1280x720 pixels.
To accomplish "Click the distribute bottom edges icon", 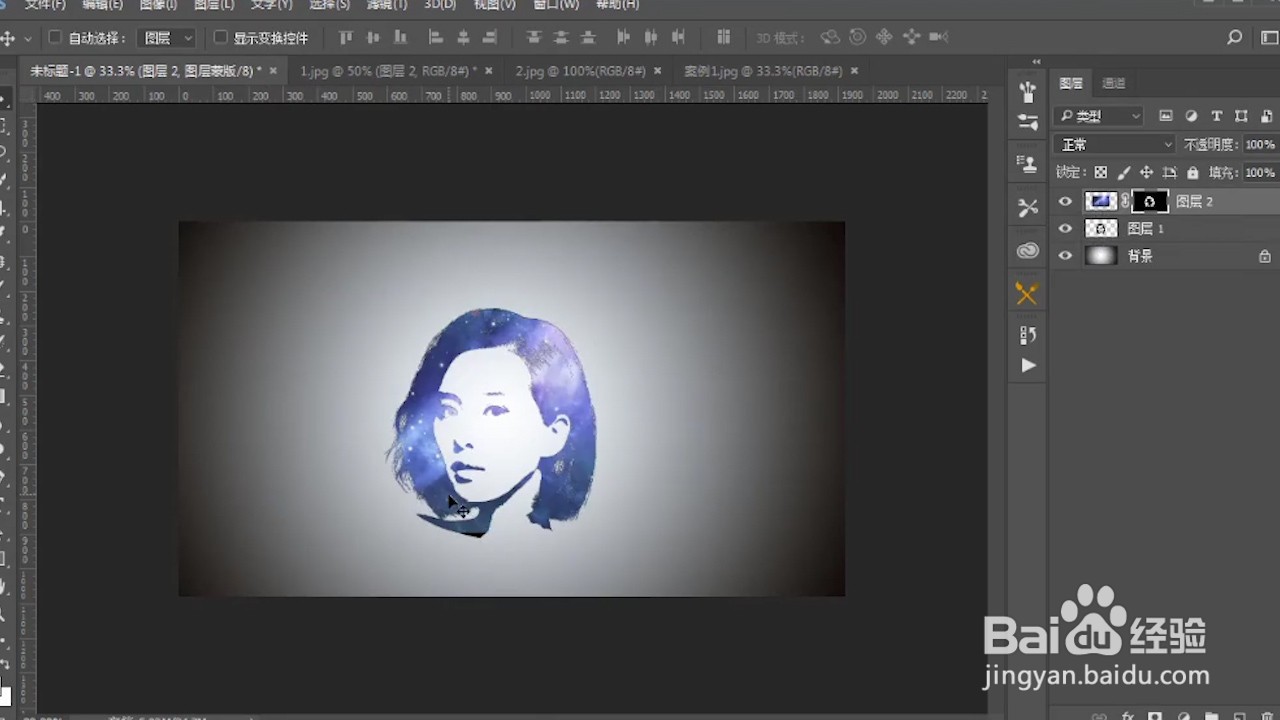I will click(588, 38).
